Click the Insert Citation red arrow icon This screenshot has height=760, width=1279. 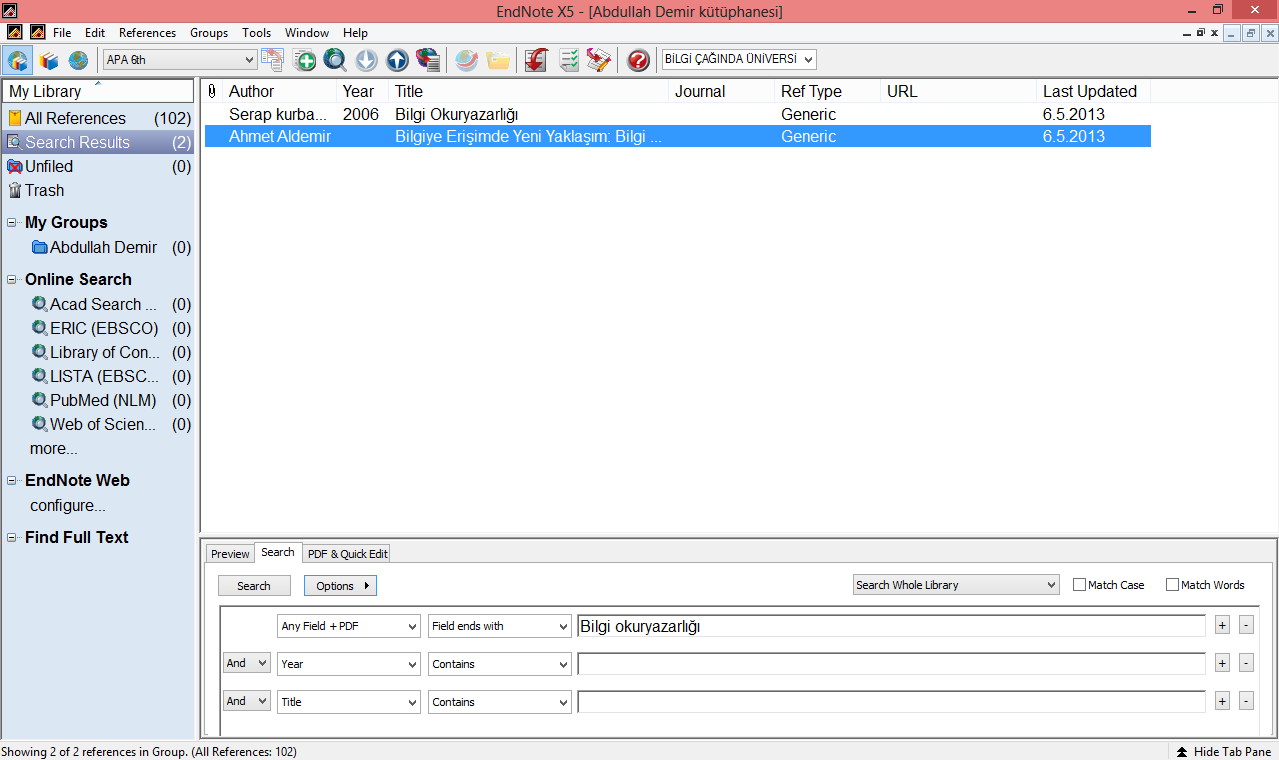point(536,60)
